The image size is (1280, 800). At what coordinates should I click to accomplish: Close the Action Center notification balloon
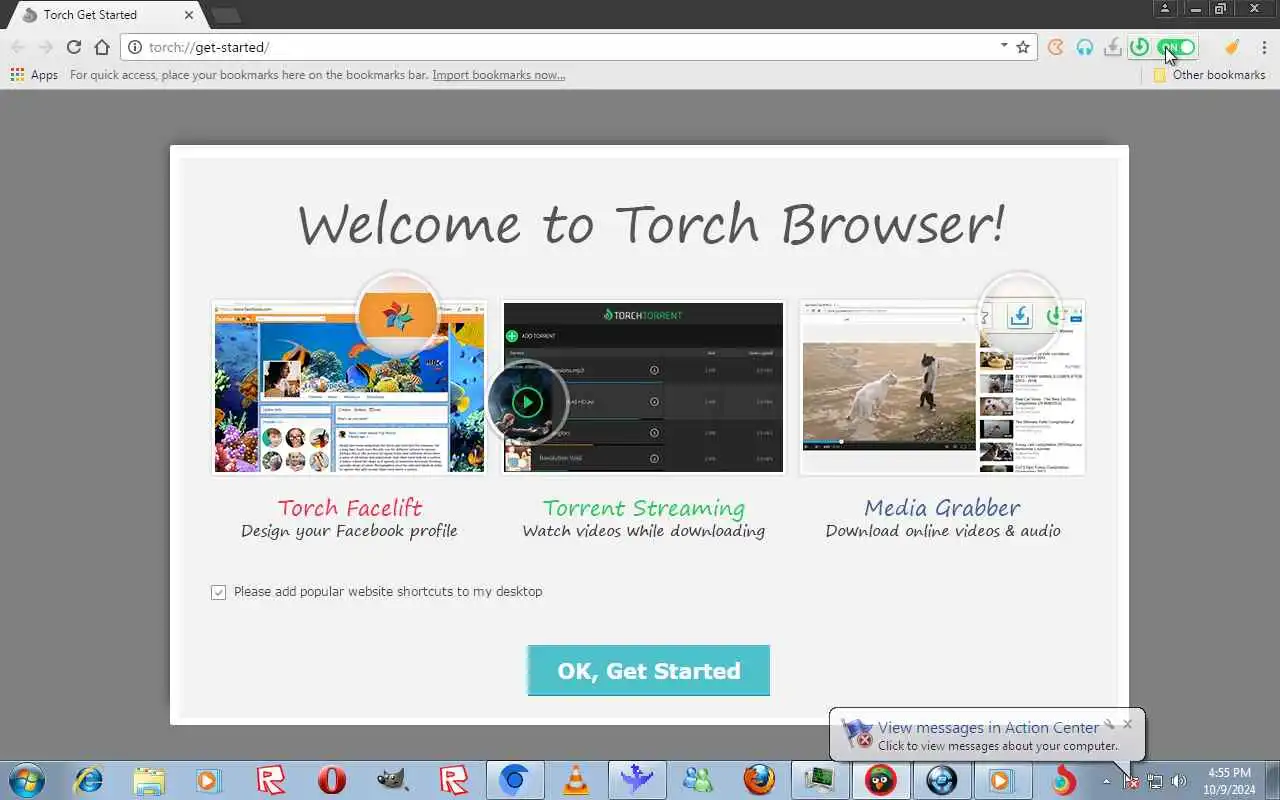pyautogui.click(x=1128, y=724)
